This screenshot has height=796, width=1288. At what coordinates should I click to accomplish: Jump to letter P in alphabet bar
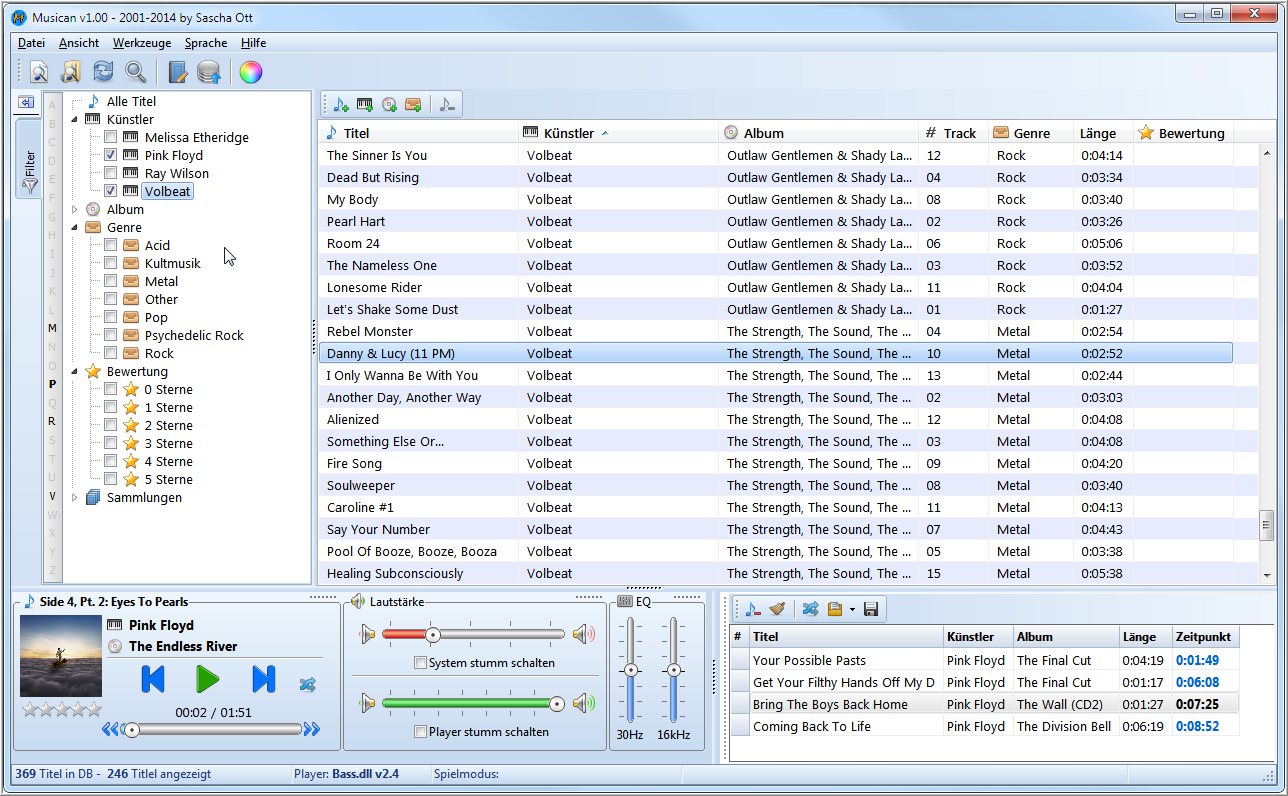[52, 384]
